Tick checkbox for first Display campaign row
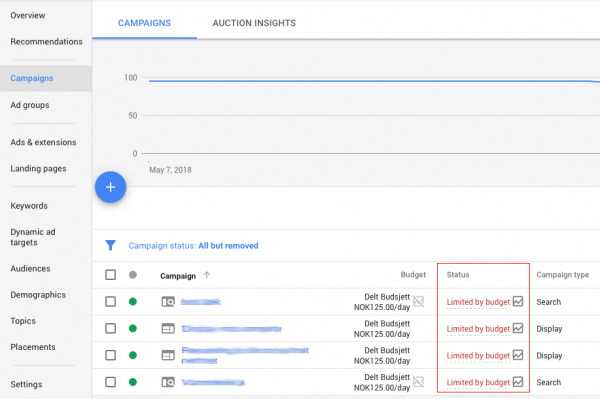Screen dimensions: 600x399 111,328
